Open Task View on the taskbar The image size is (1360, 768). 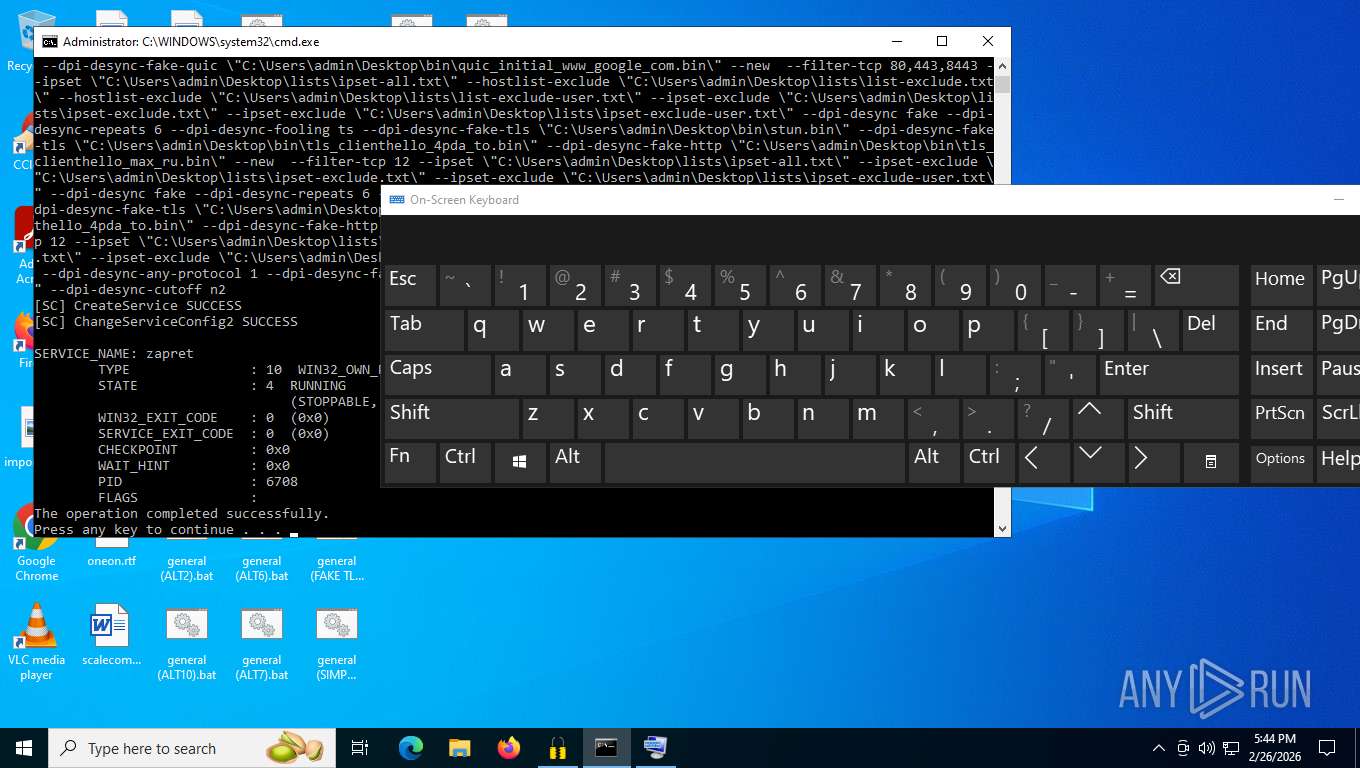pos(360,748)
